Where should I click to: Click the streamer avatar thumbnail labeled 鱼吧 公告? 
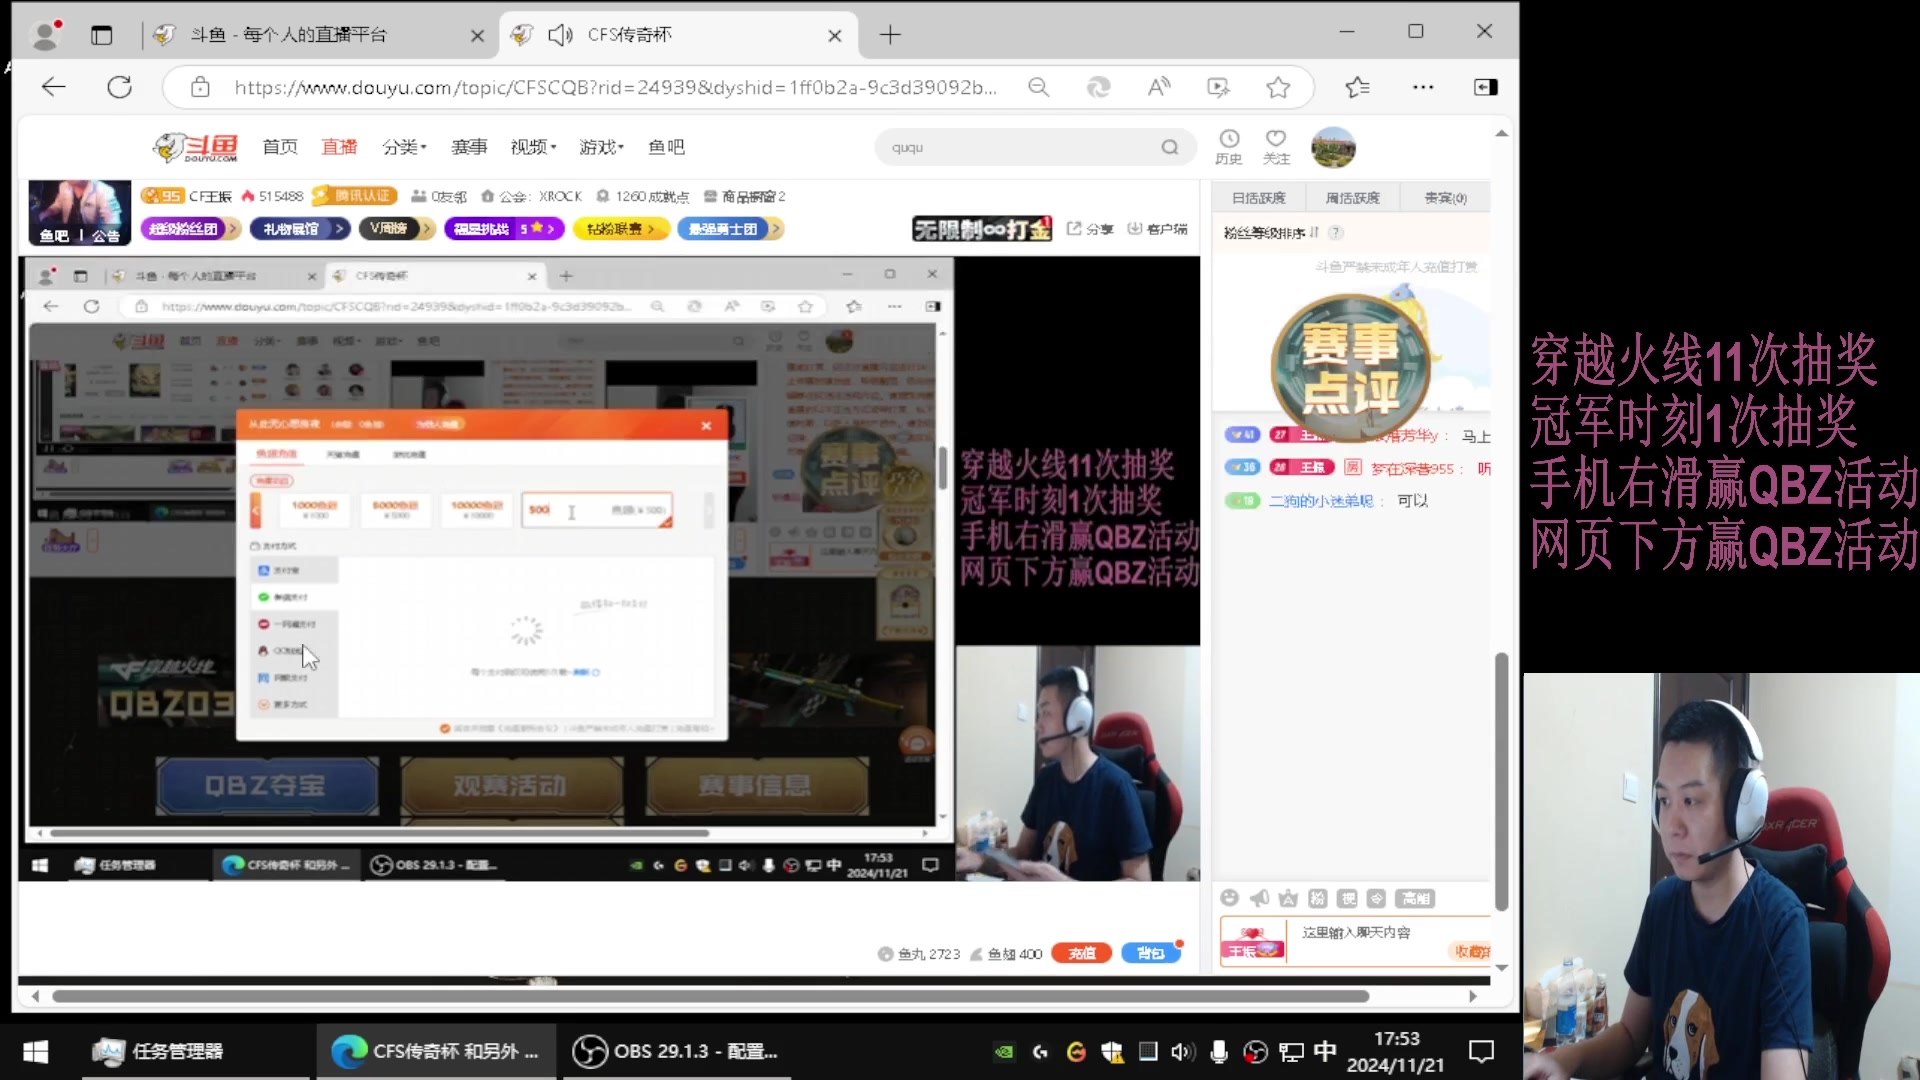tap(80, 212)
